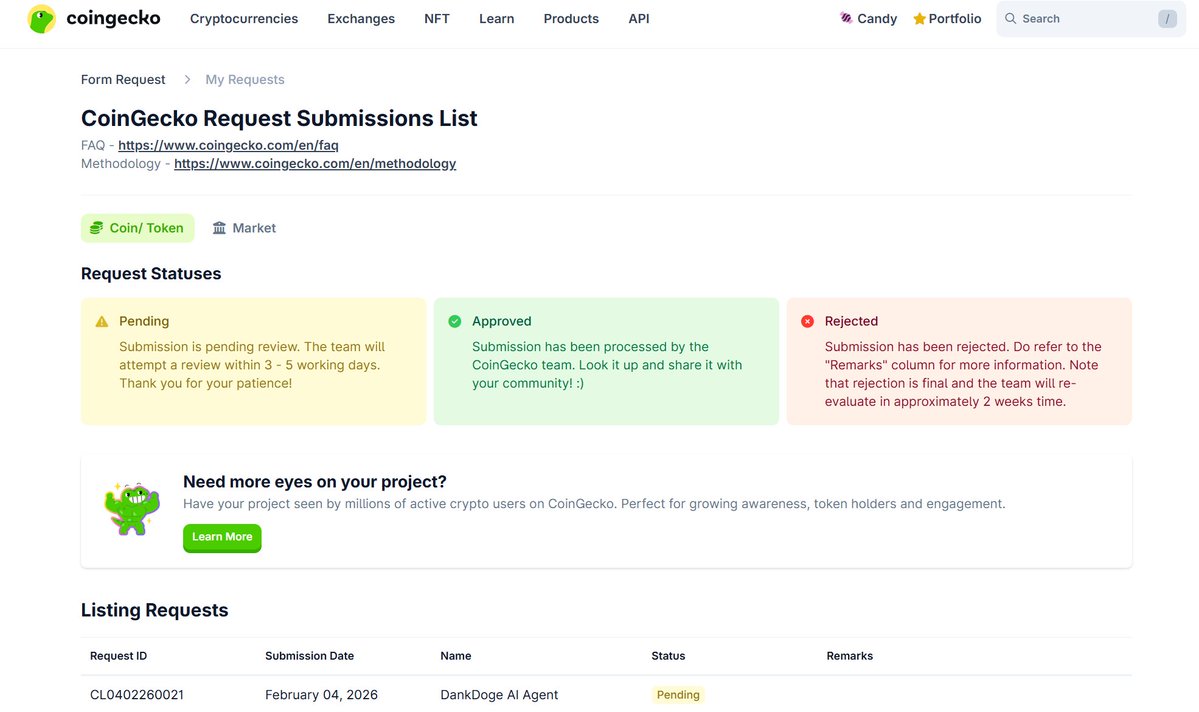Click the Request ID column header
The width and height of the screenshot is (1199, 712).
(119, 656)
